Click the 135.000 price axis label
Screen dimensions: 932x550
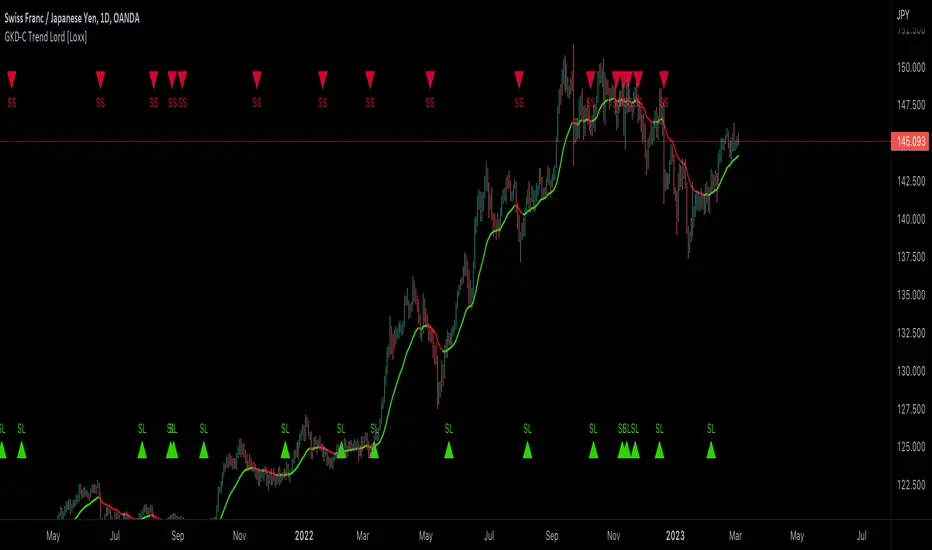[911, 295]
